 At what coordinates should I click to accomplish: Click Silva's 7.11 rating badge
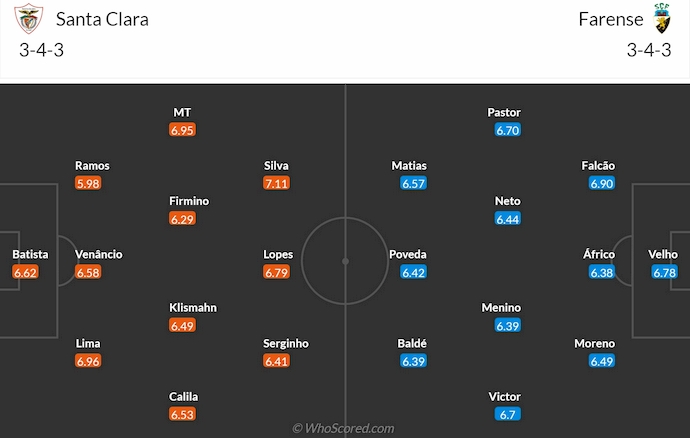277,183
